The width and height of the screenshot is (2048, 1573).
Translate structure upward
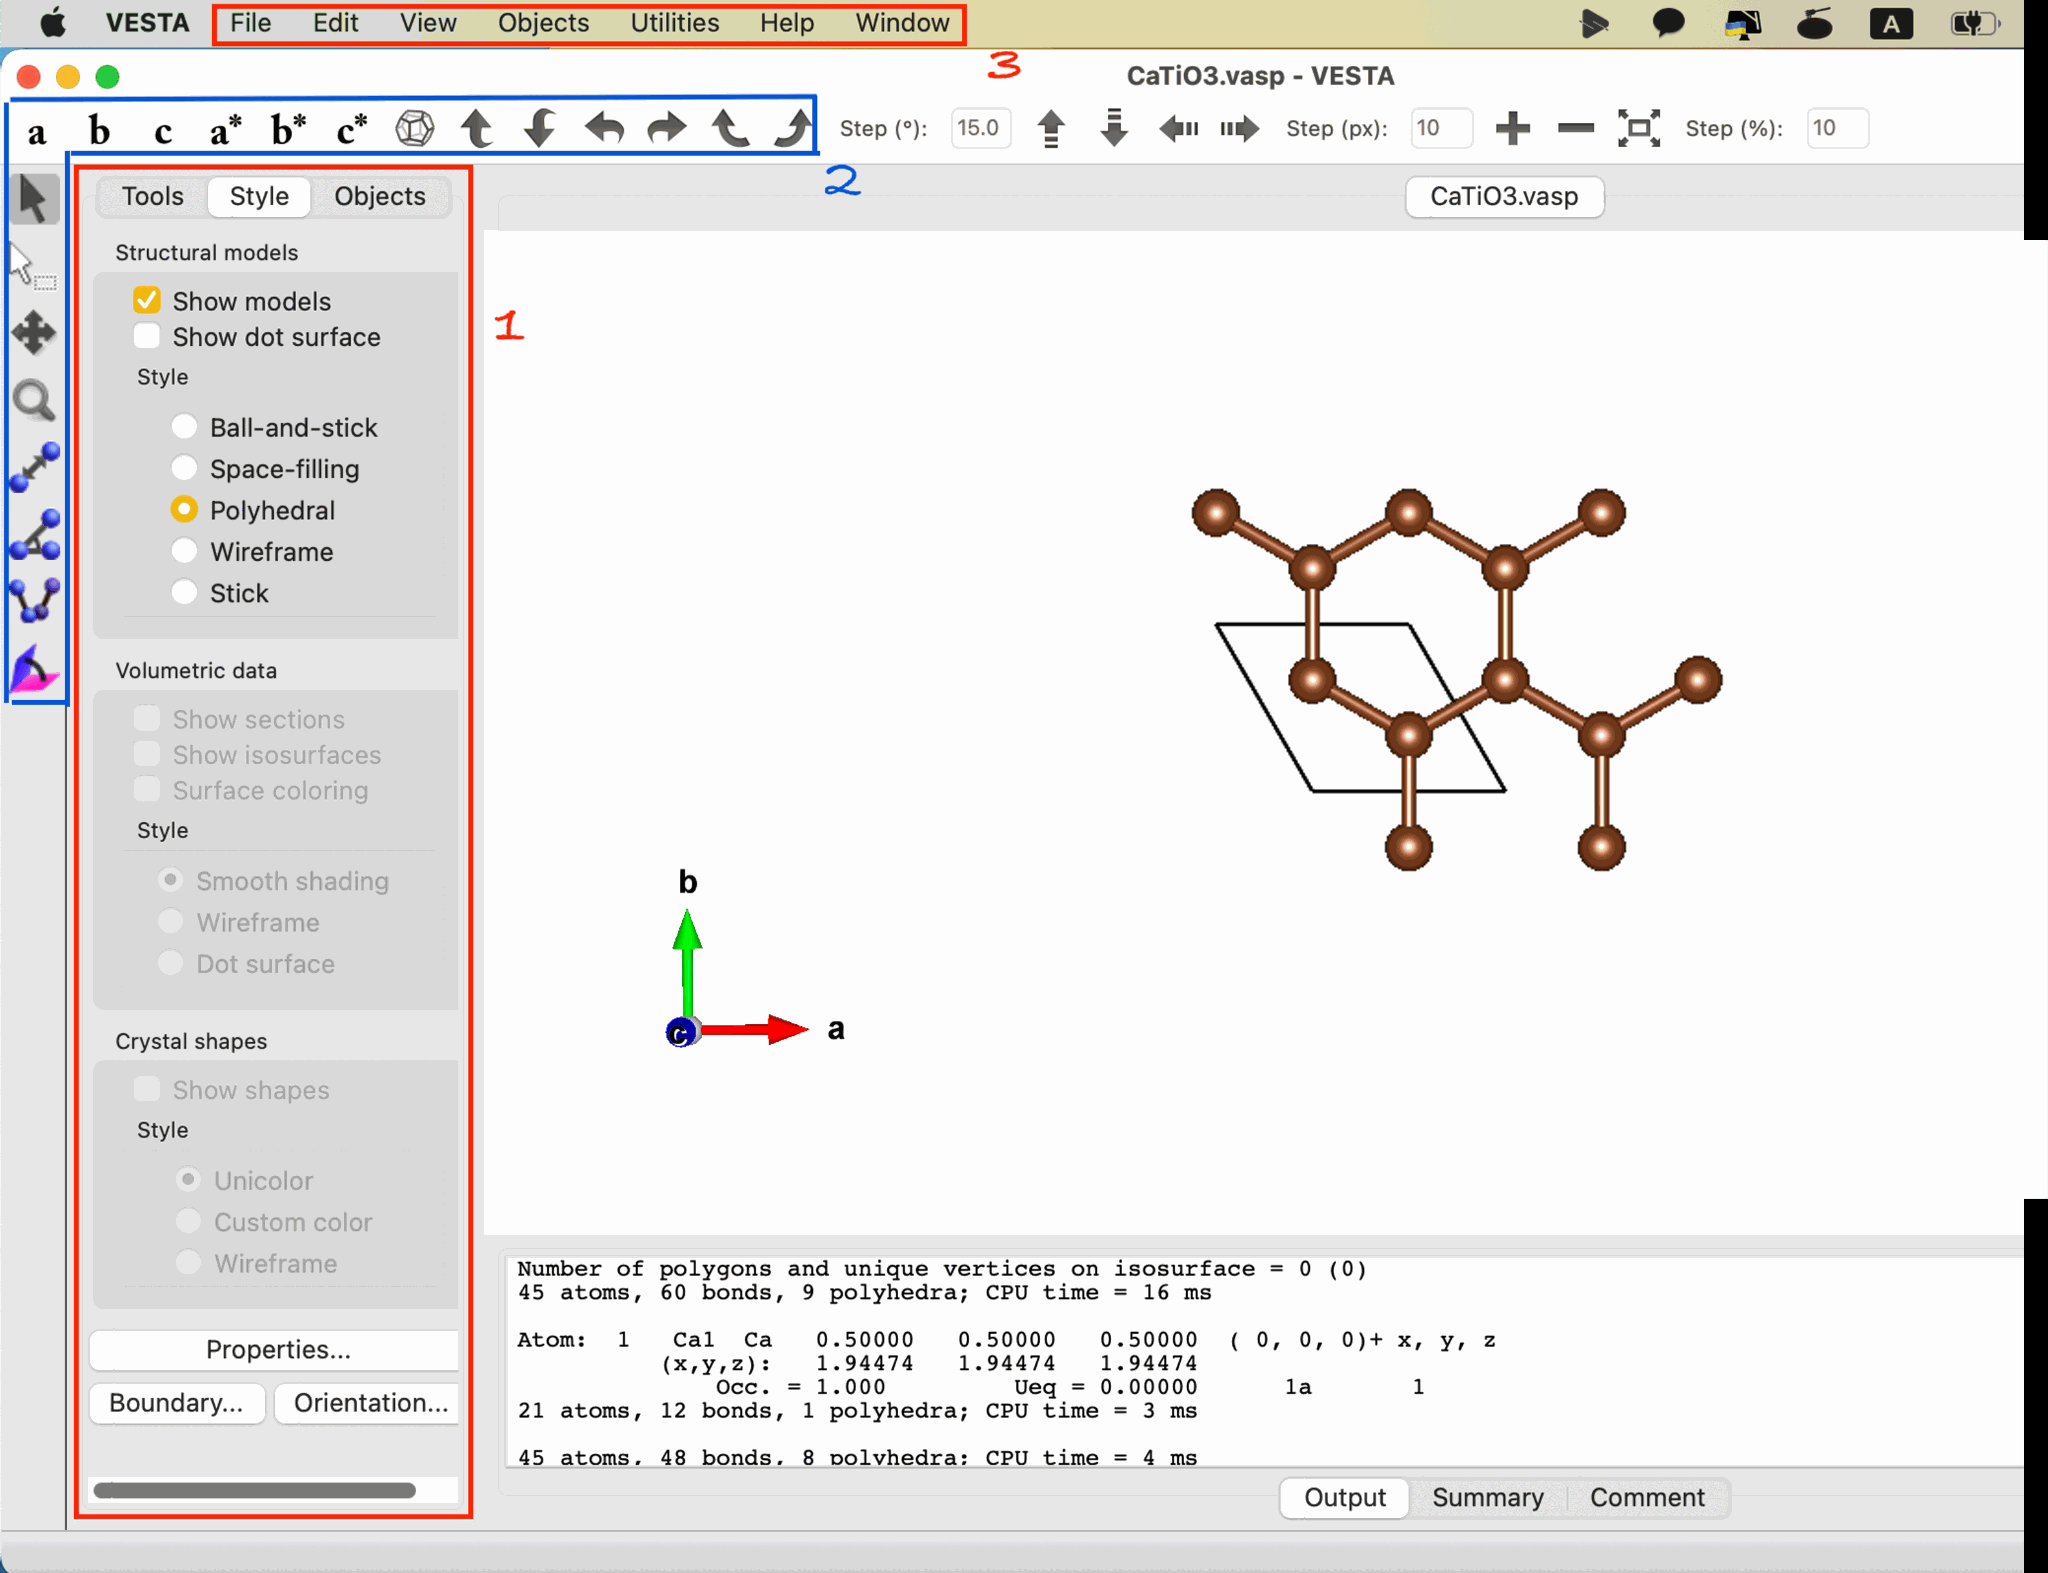pyautogui.click(x=1051, y=128)
